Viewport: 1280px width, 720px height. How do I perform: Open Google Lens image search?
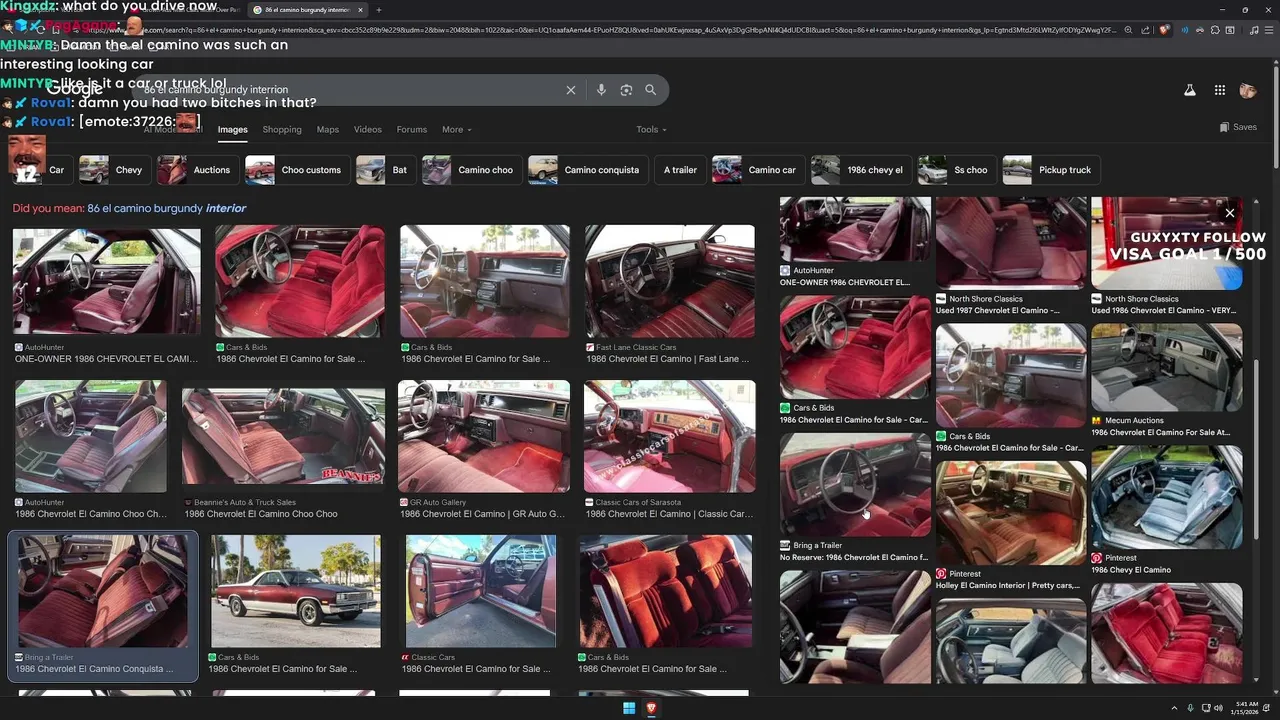point(626,90)
